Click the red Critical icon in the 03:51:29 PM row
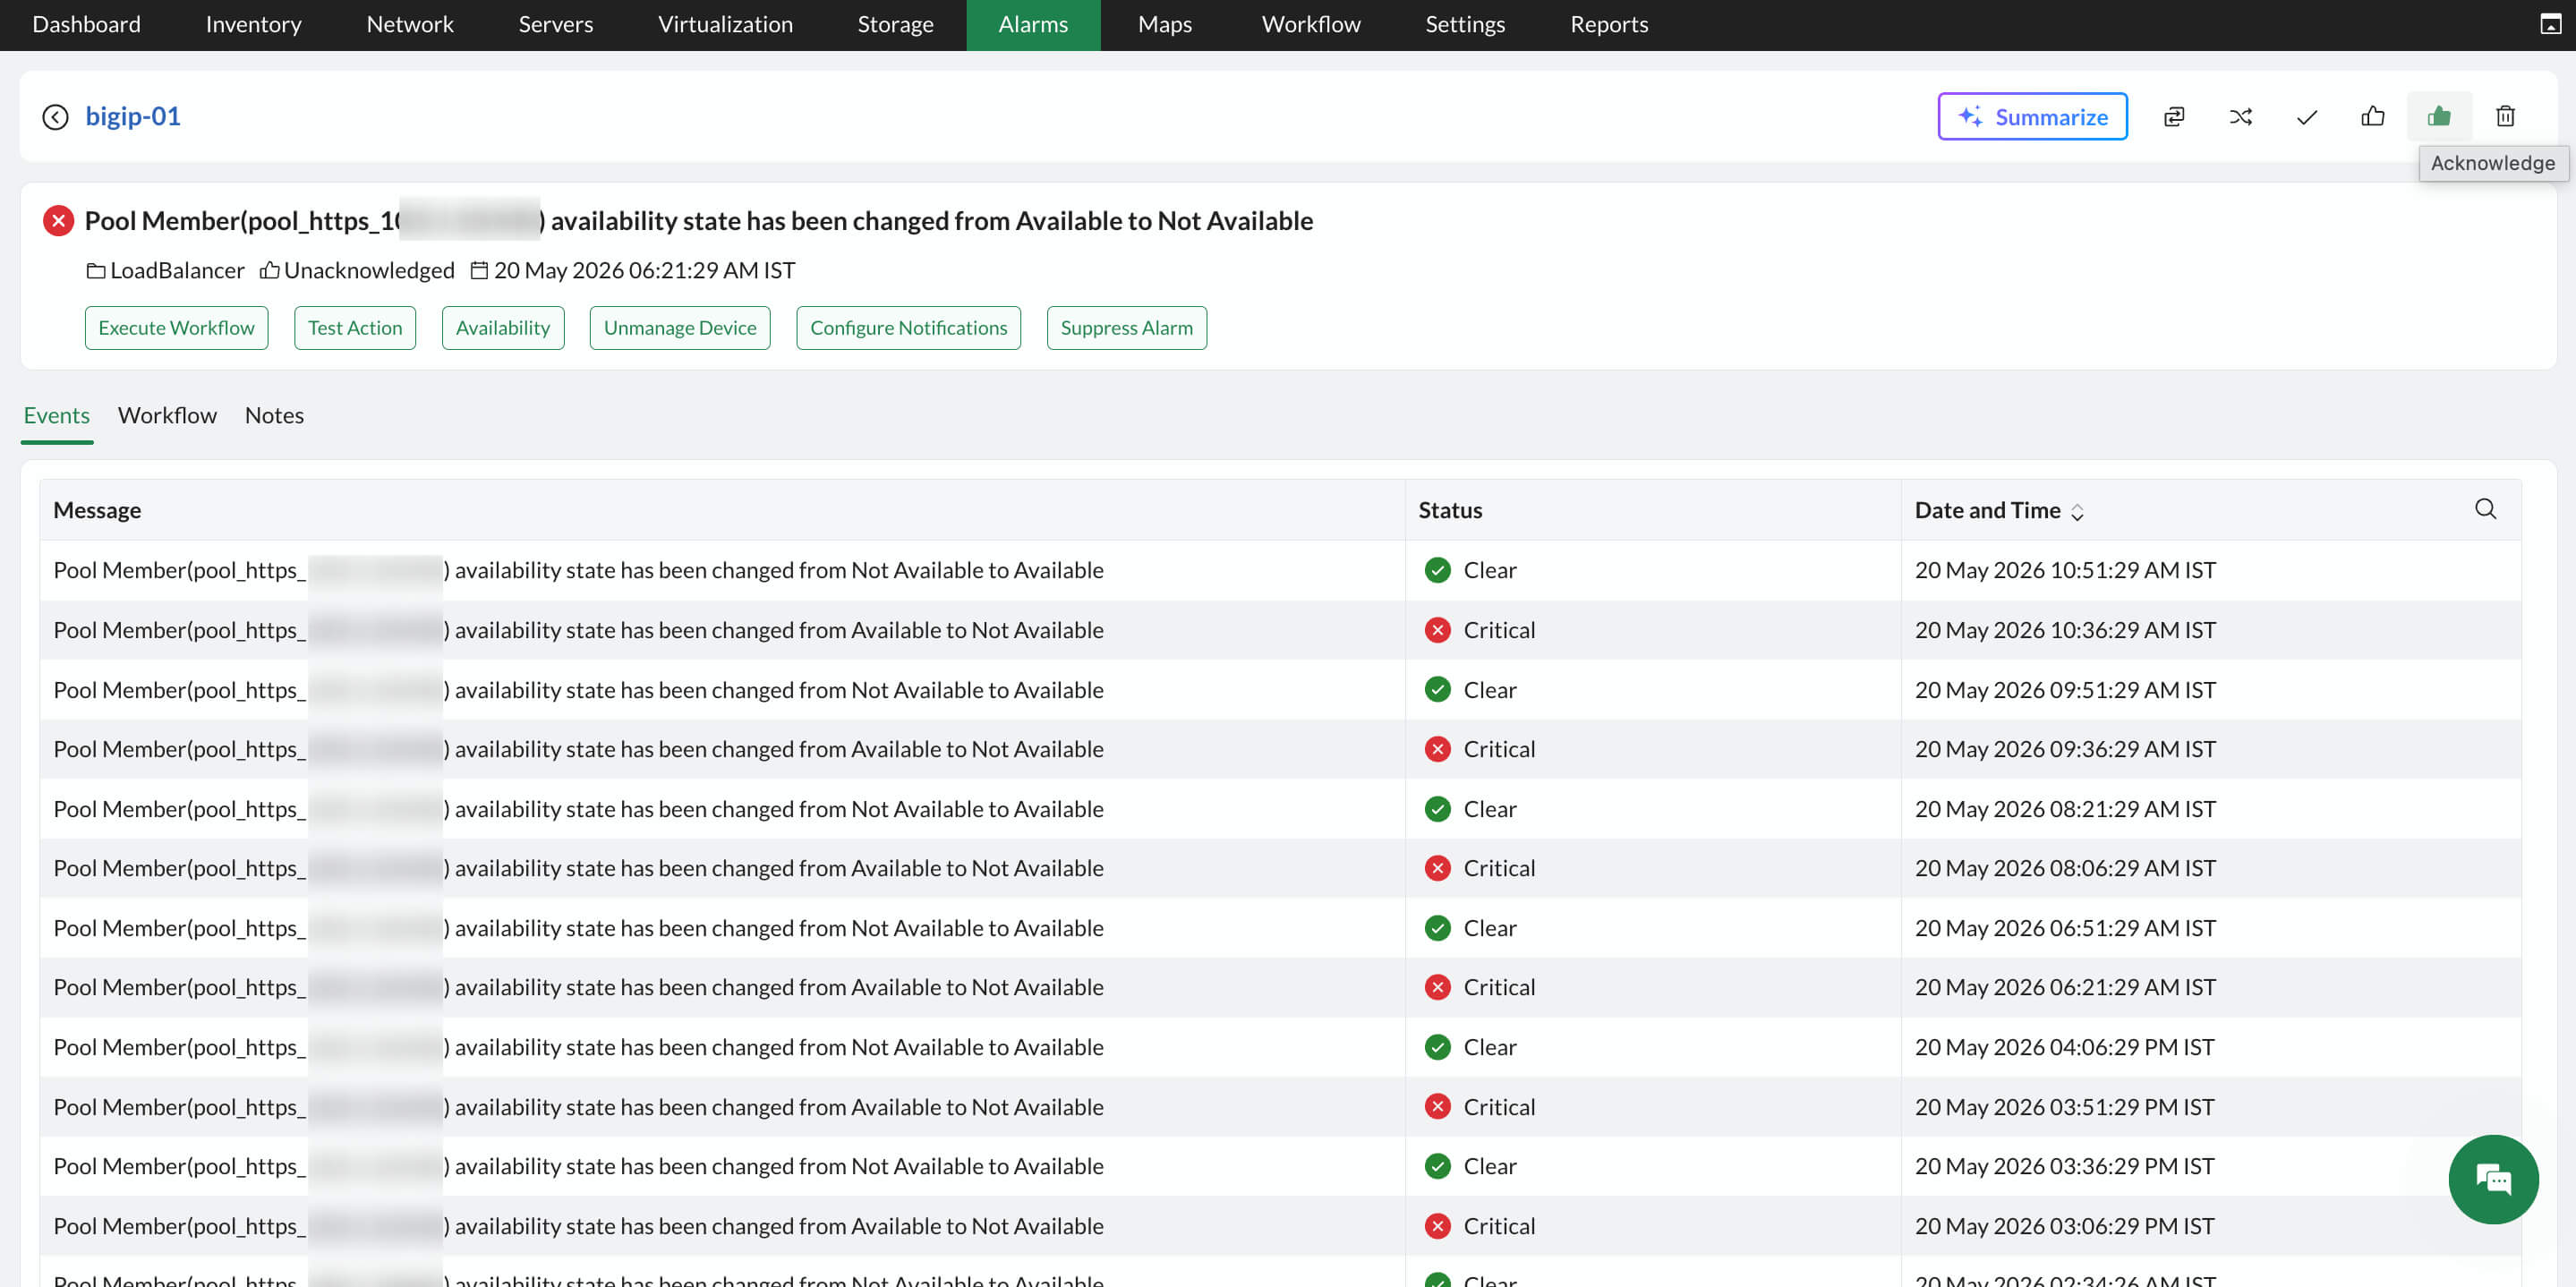The image size is (2576, 1287). [1437, 1107]
